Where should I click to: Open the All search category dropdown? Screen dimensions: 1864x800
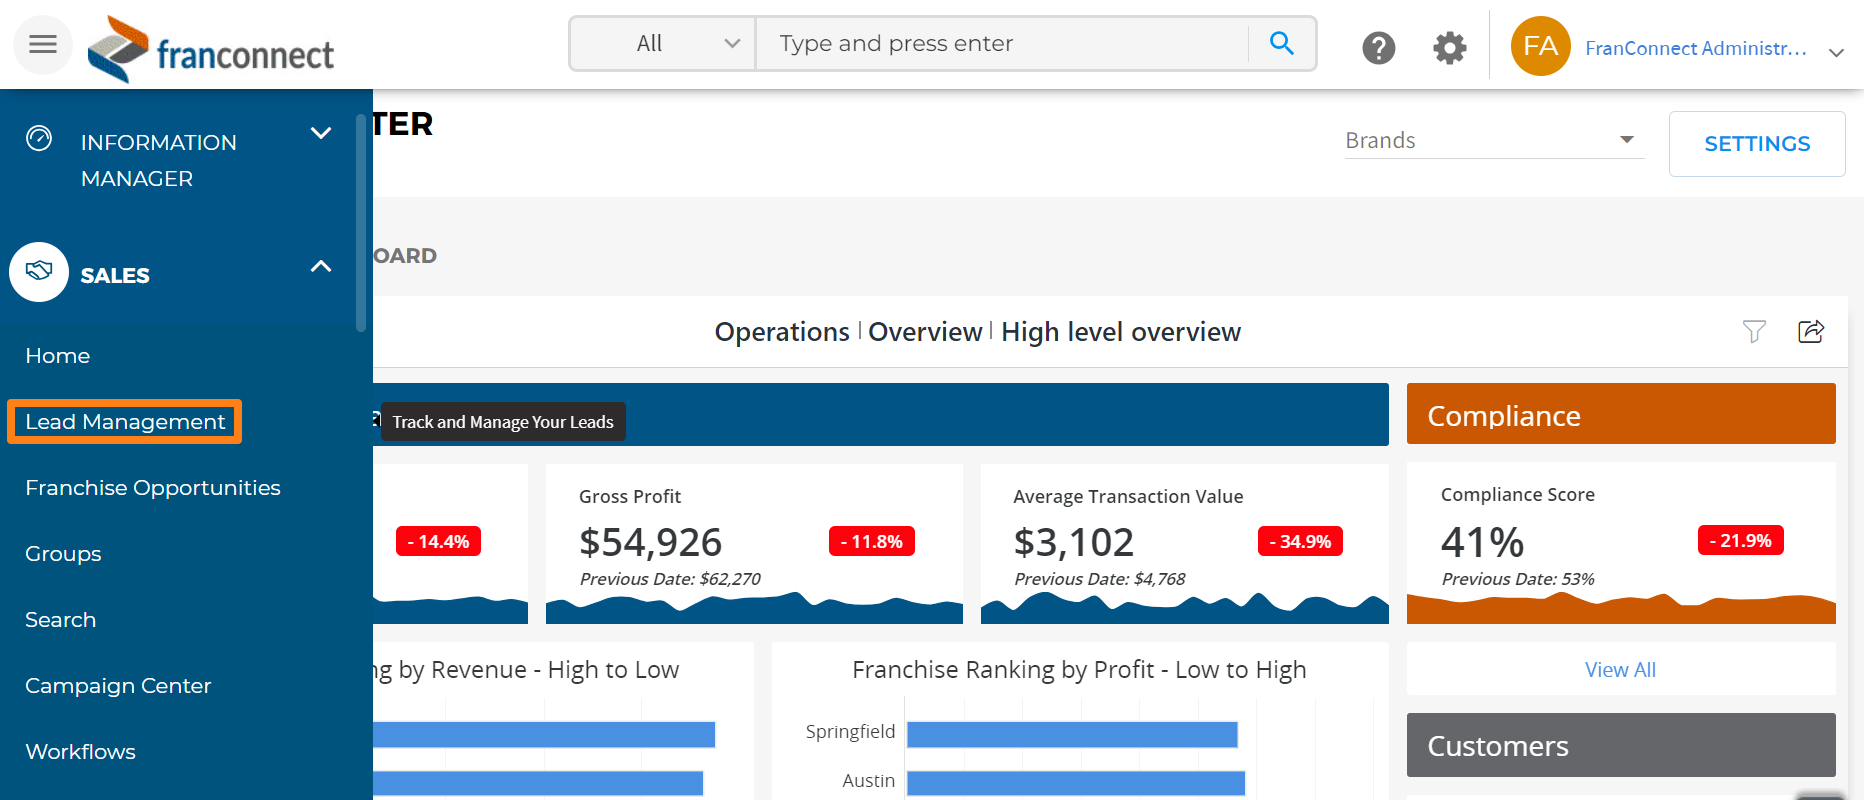pos(663,43)
